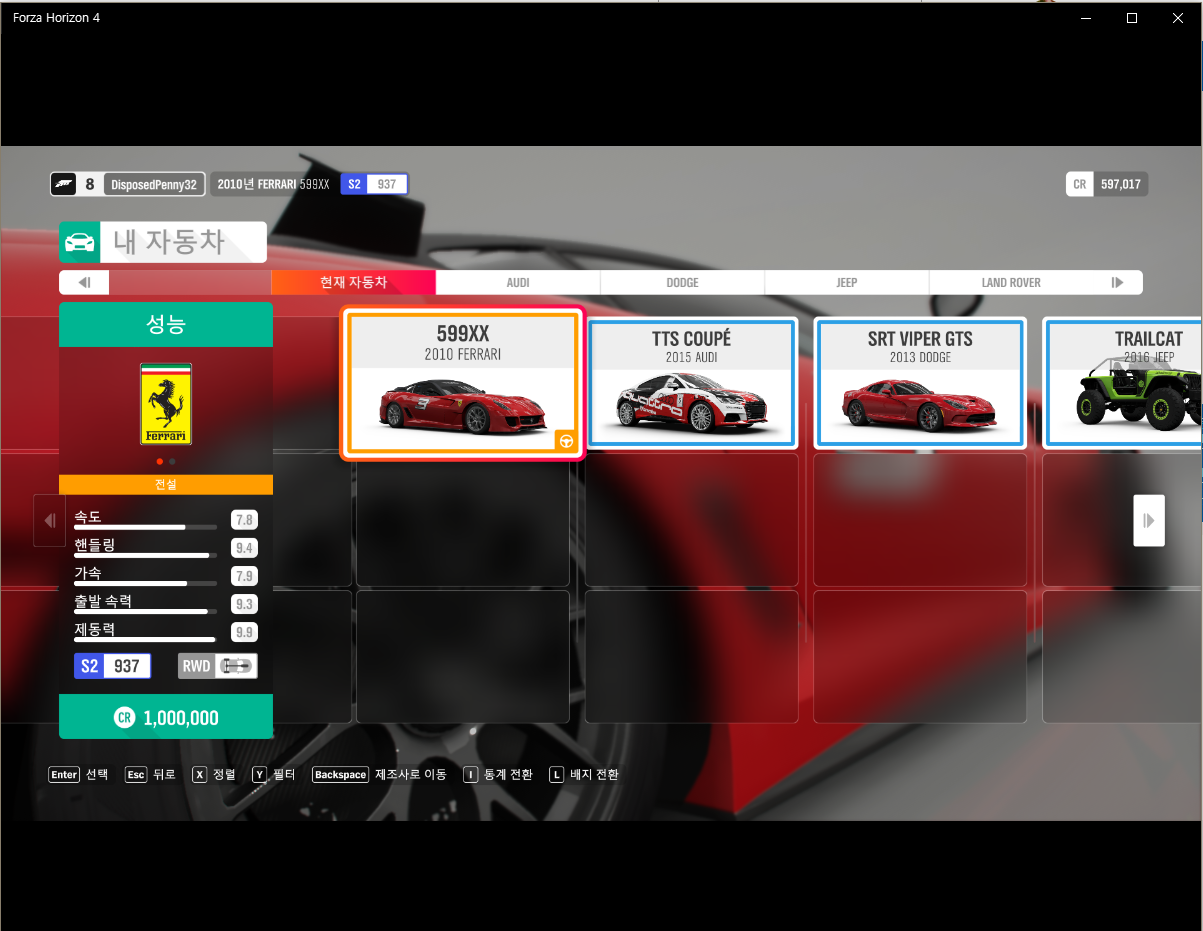Screen dimensions: 1203x931
Task: Click the 7.9 acceleration value
Action: point(243,575)
